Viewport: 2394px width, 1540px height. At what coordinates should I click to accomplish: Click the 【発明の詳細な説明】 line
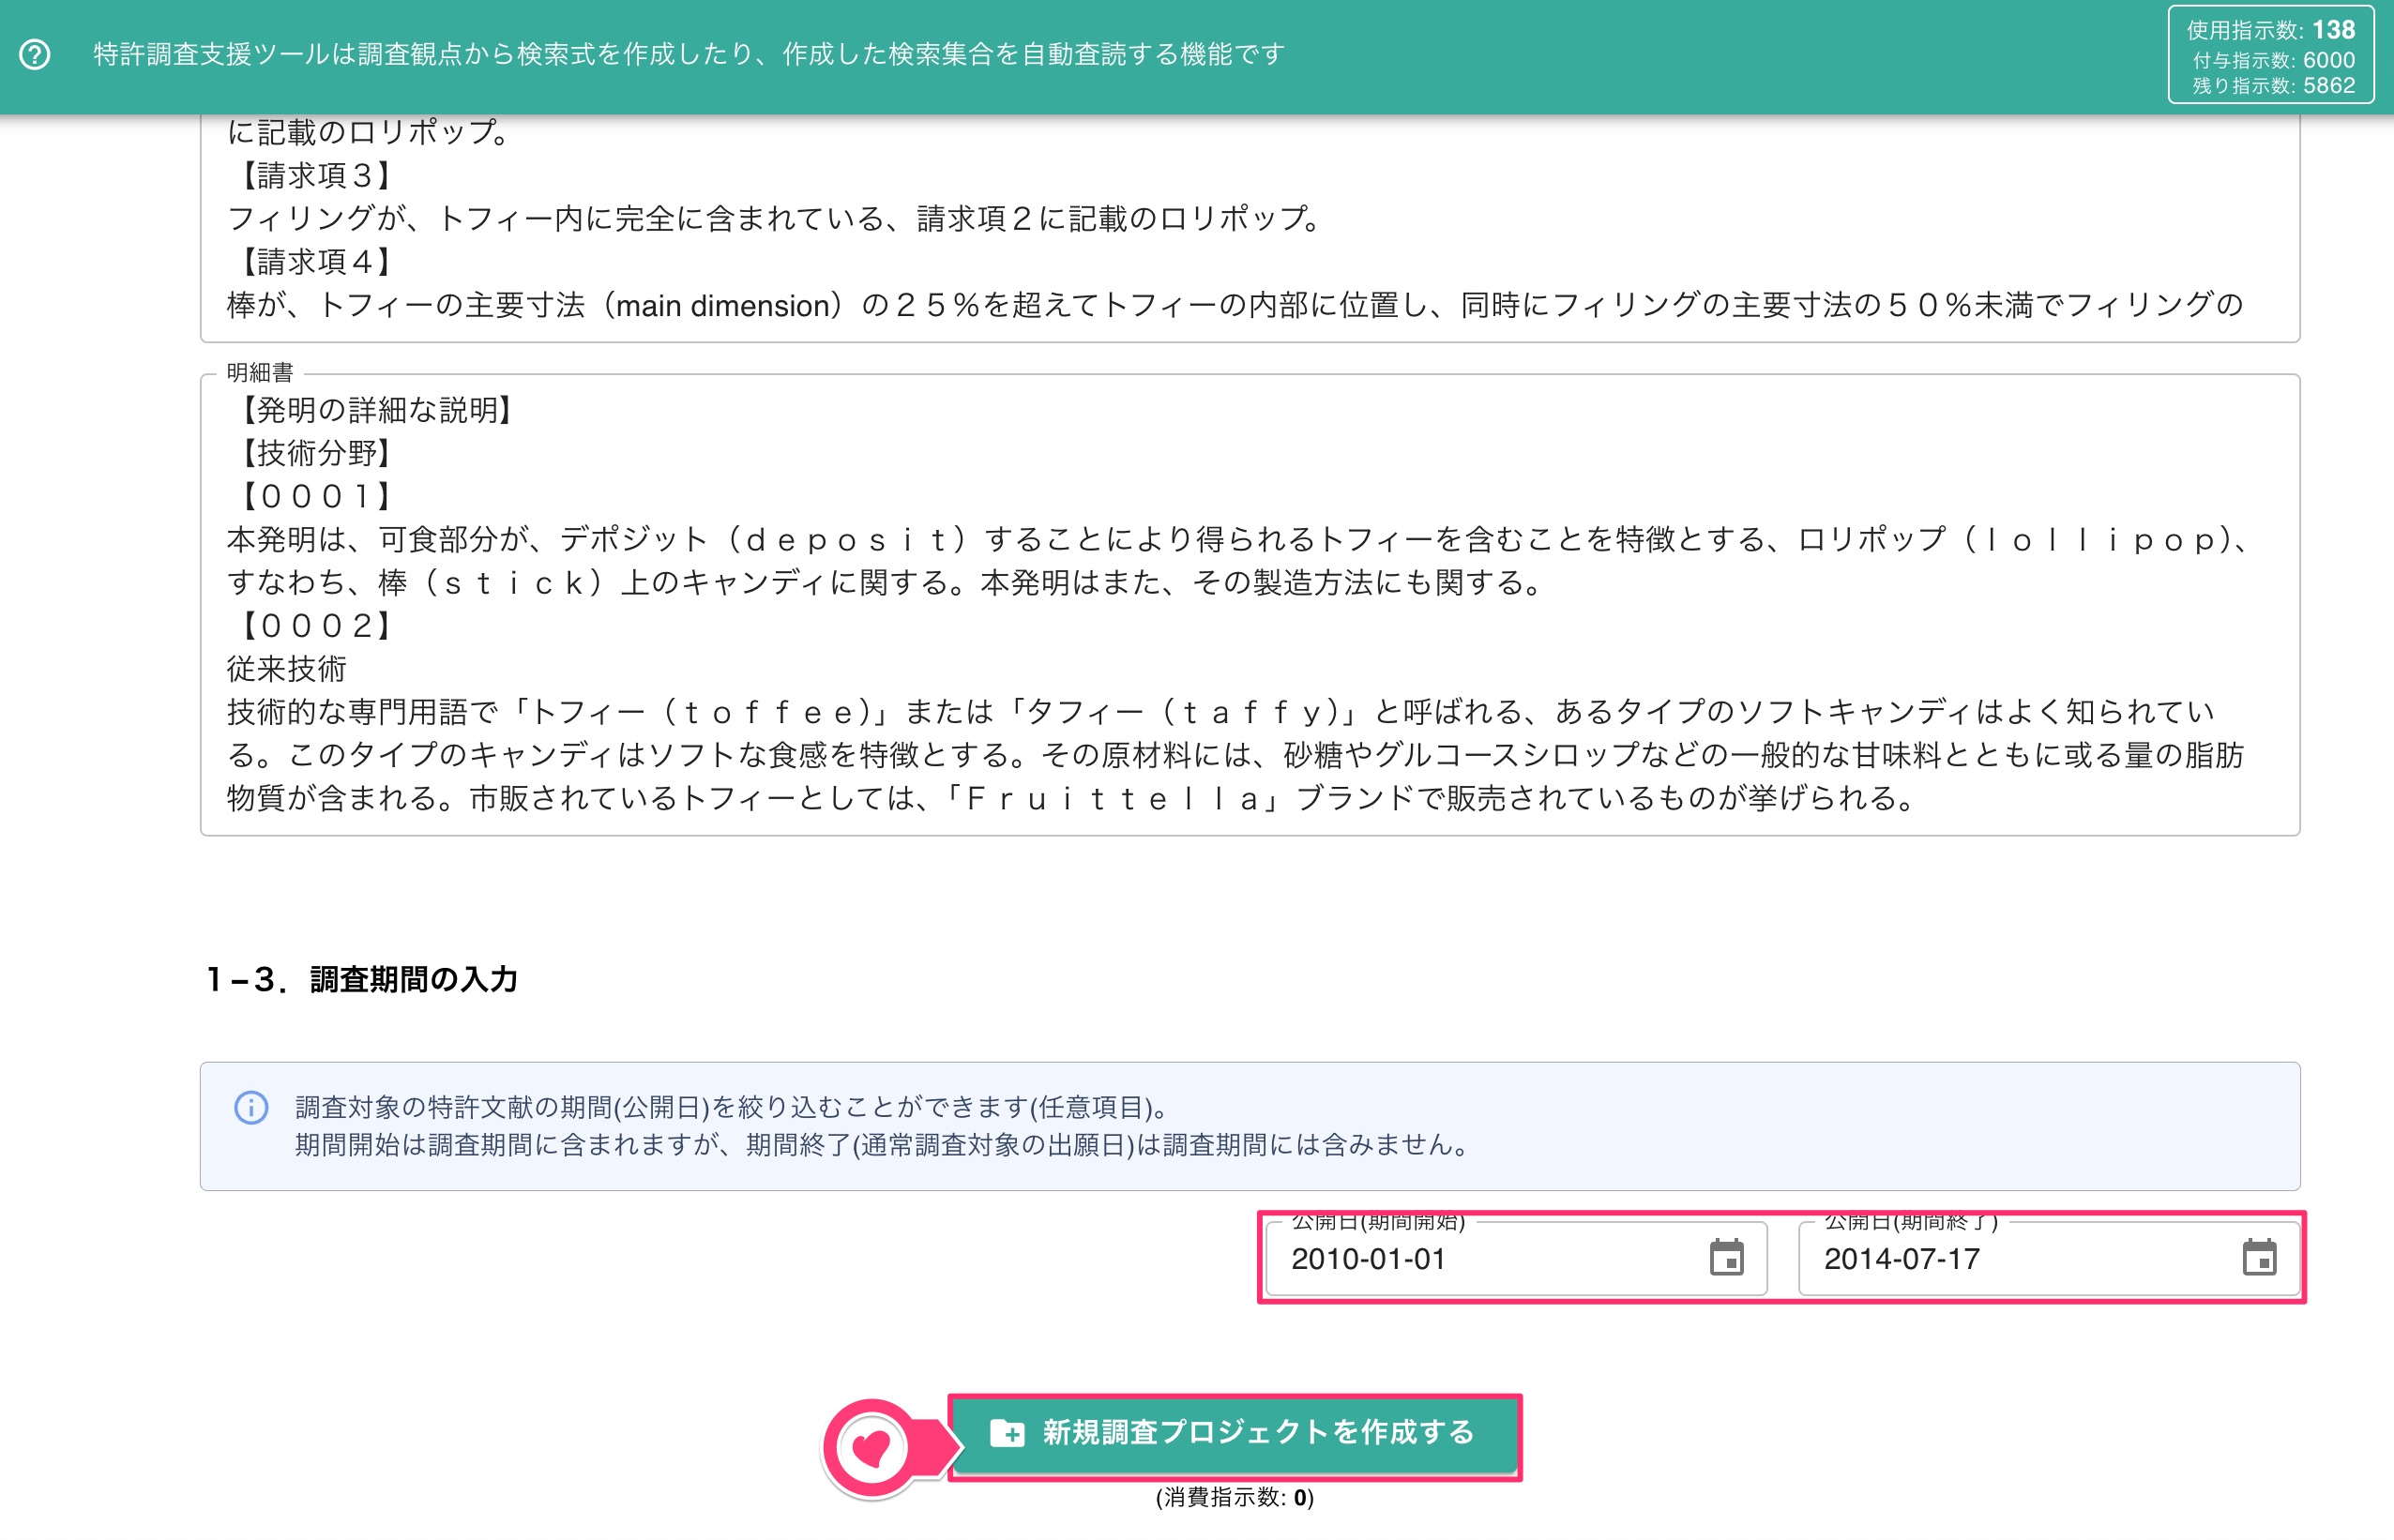coord(375,410)
